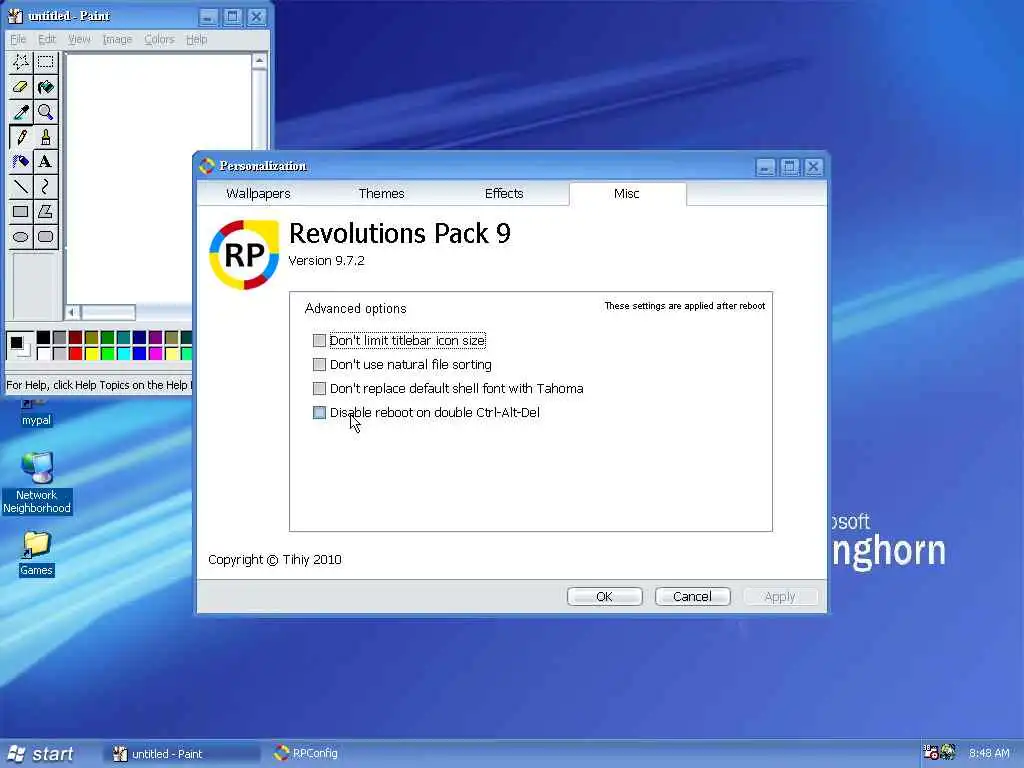Click the Paint title bar icon
The width and height of the screenshot is (1024, 768).
(x=15, y=16)
